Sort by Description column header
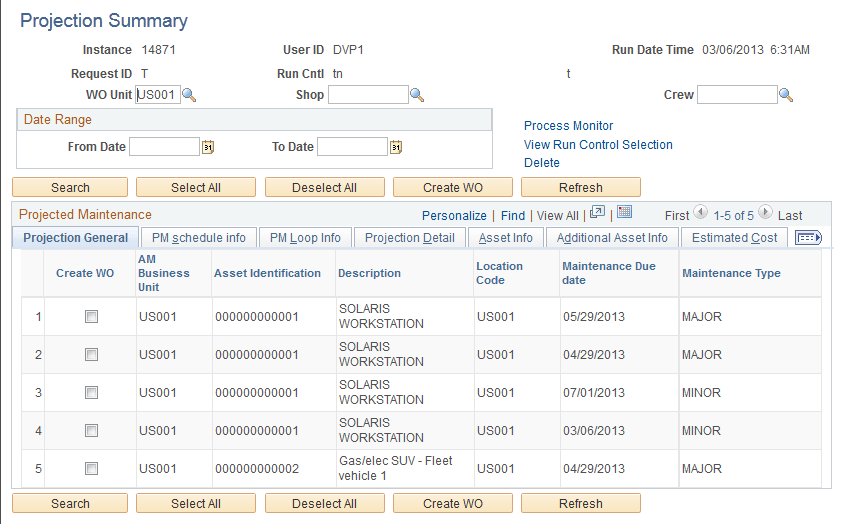 point(369,273)
